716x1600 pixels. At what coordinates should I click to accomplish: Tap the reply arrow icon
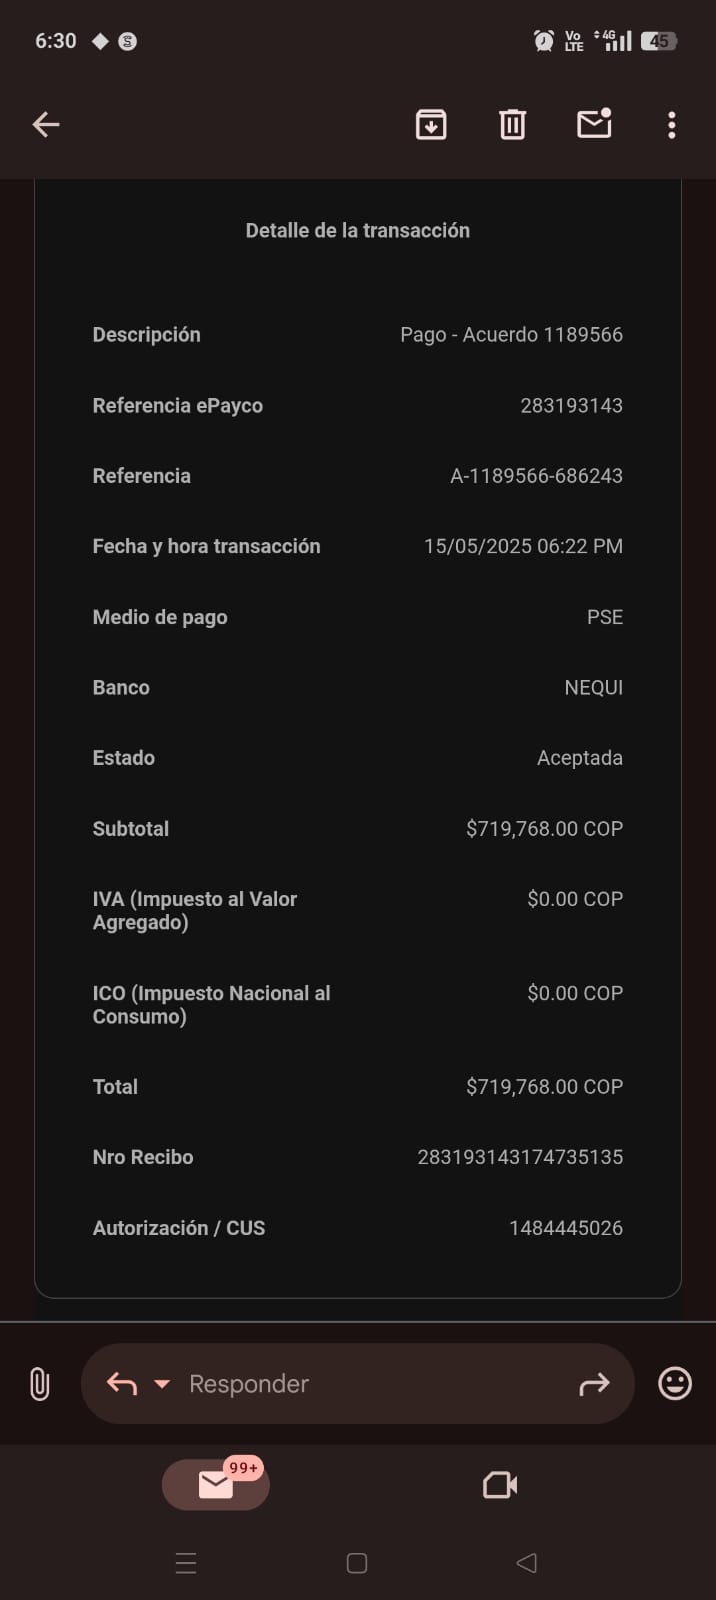pyautogui.click(x=122, y=1384)
